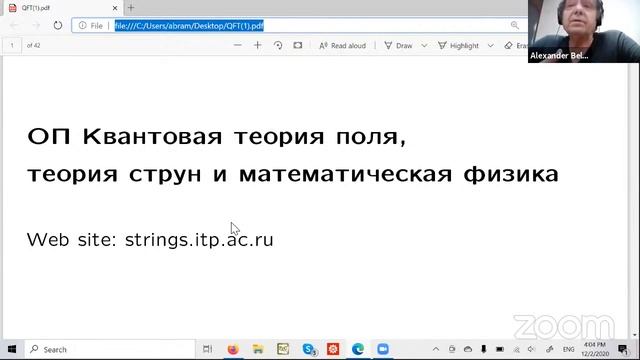Image resolution: width=640 pixels, height=360 pixels.
Task: Start Read aloud for the PDF
Action: [342, 46]
